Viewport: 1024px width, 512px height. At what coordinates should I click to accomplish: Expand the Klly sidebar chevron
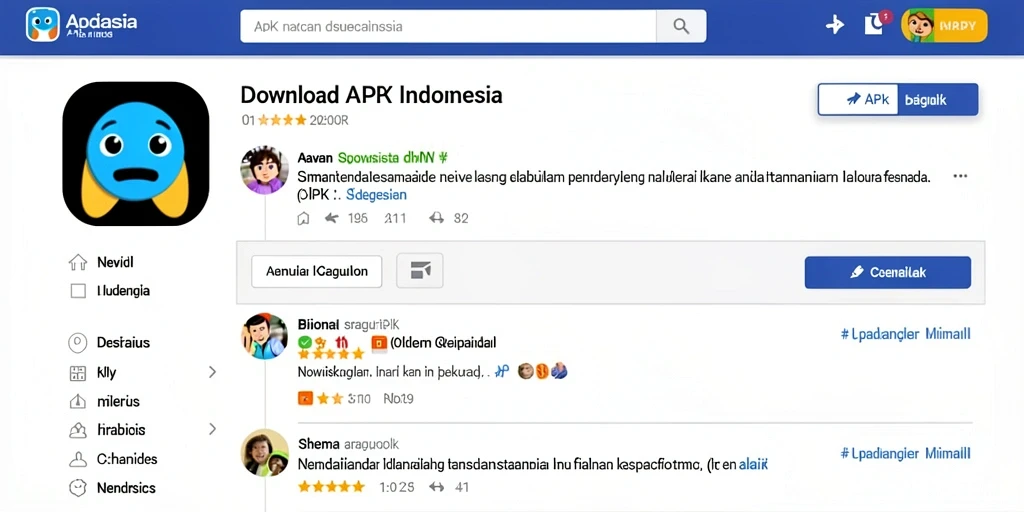coord(212,372)
